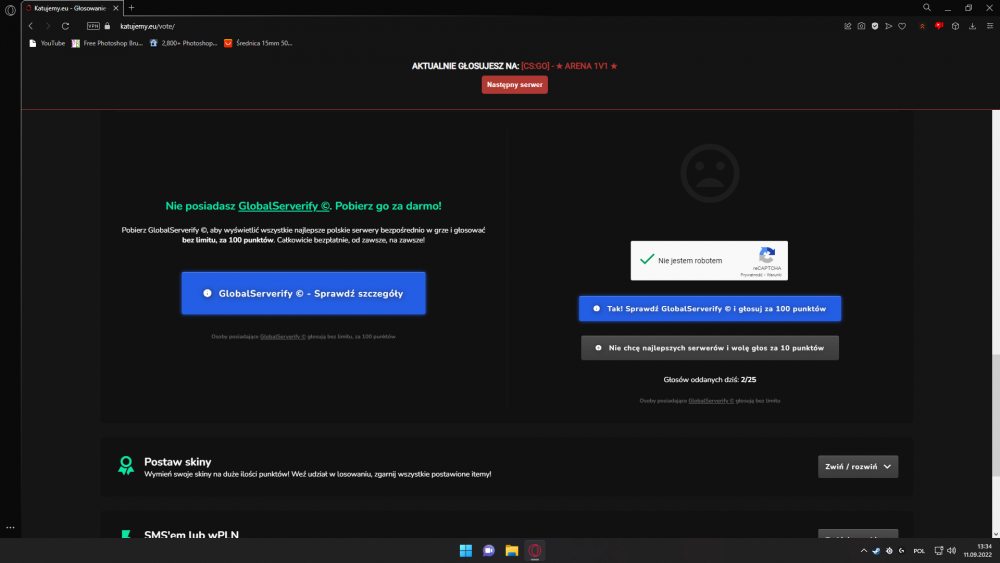
Task: Open File Explorer from taskbar
Action: pos(511,550)
